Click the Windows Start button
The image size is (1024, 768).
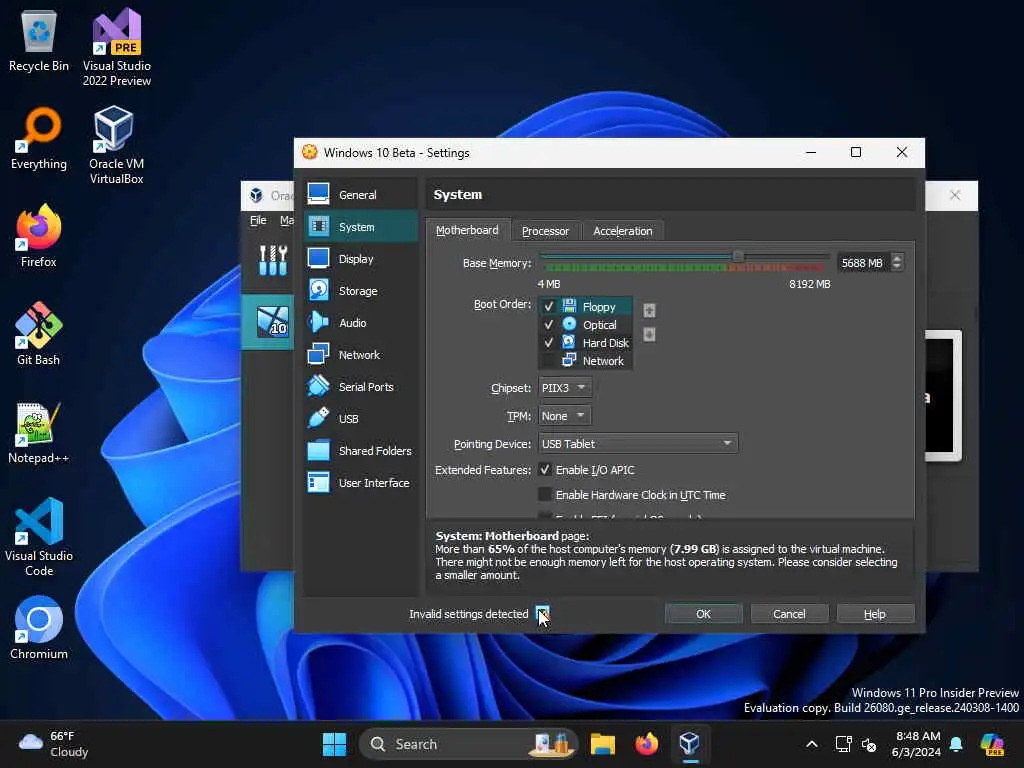tap(334, 744)
